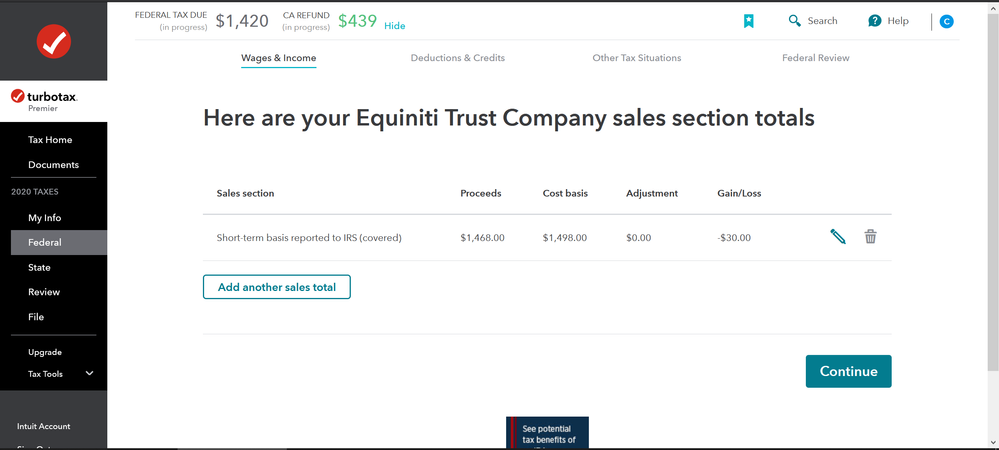This screenshot has width=999, height=450.
Task: Click the Search magnifier icon
Action: (794, 21)
